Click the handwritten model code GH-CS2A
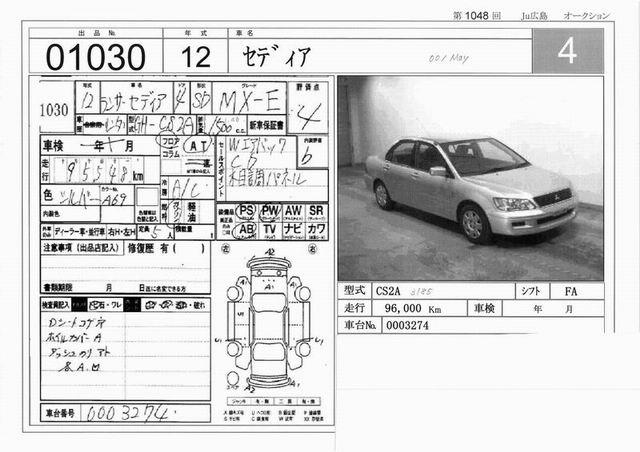Image resolution: width=640 pixels, height=452 pixels. pos(163,125)
